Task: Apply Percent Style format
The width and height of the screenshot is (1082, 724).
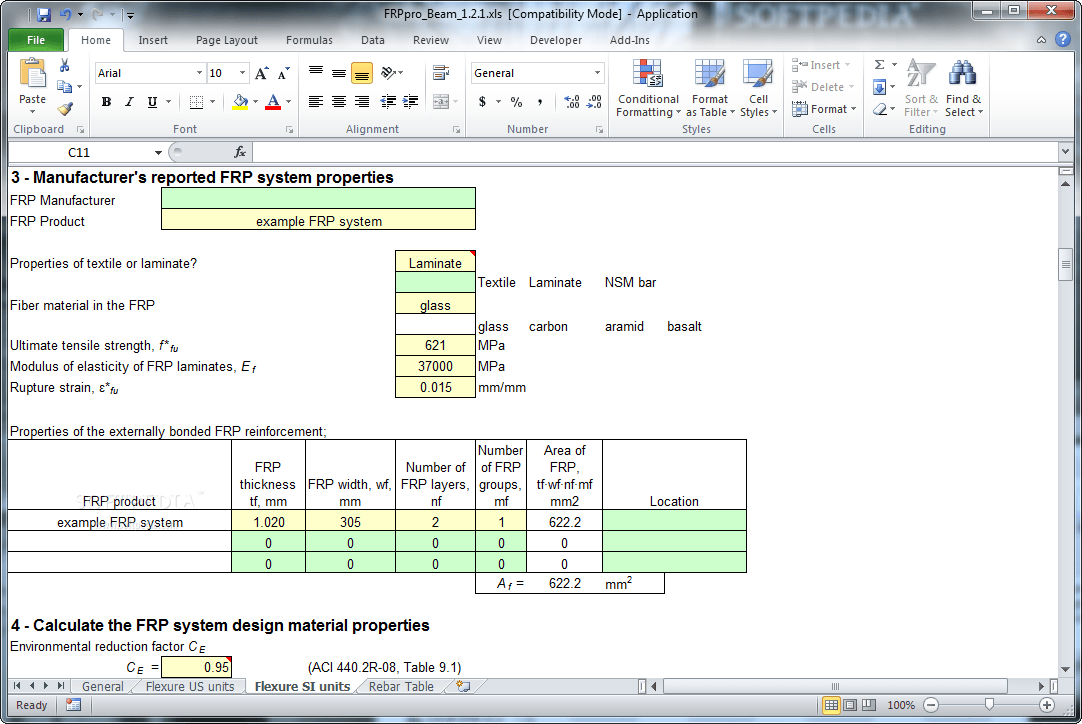Action: 516,102
